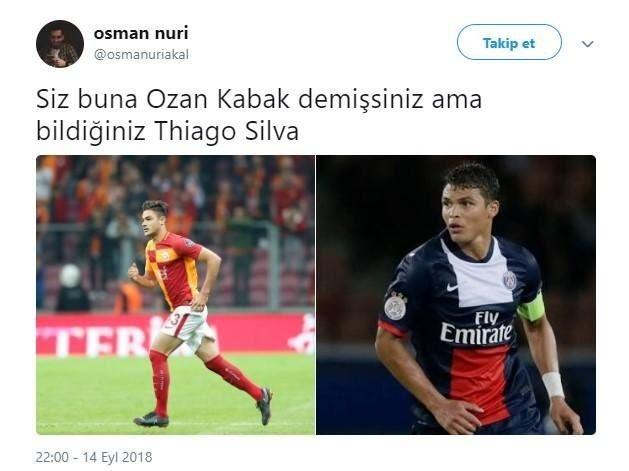Screen dimensions: 629x471
Task: Click the pink advertising board behind player
Action: [175, 334]
